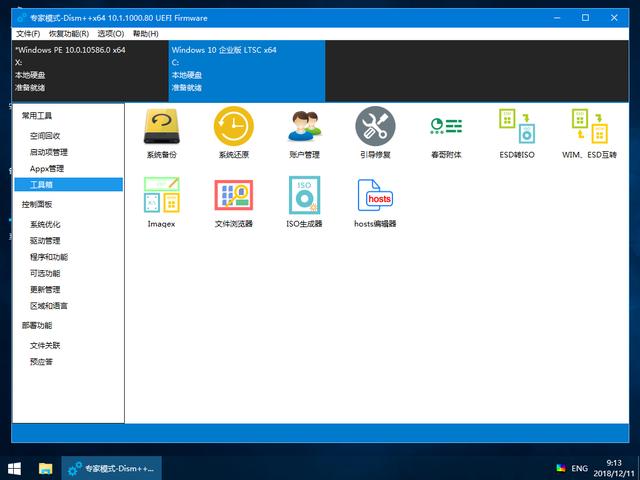
Task: Open 驱动管理 driver management
Action: [x=45, y=240]
